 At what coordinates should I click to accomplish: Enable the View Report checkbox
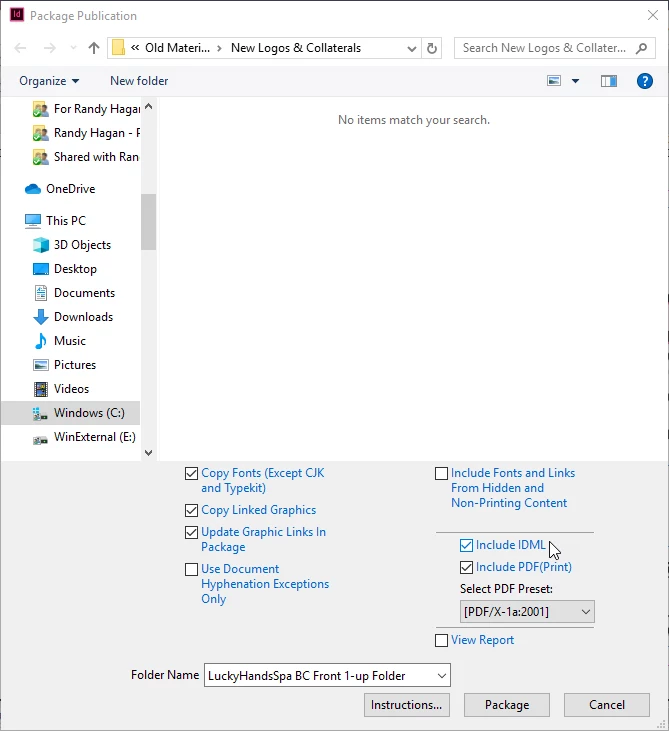[x=441, y=641]
